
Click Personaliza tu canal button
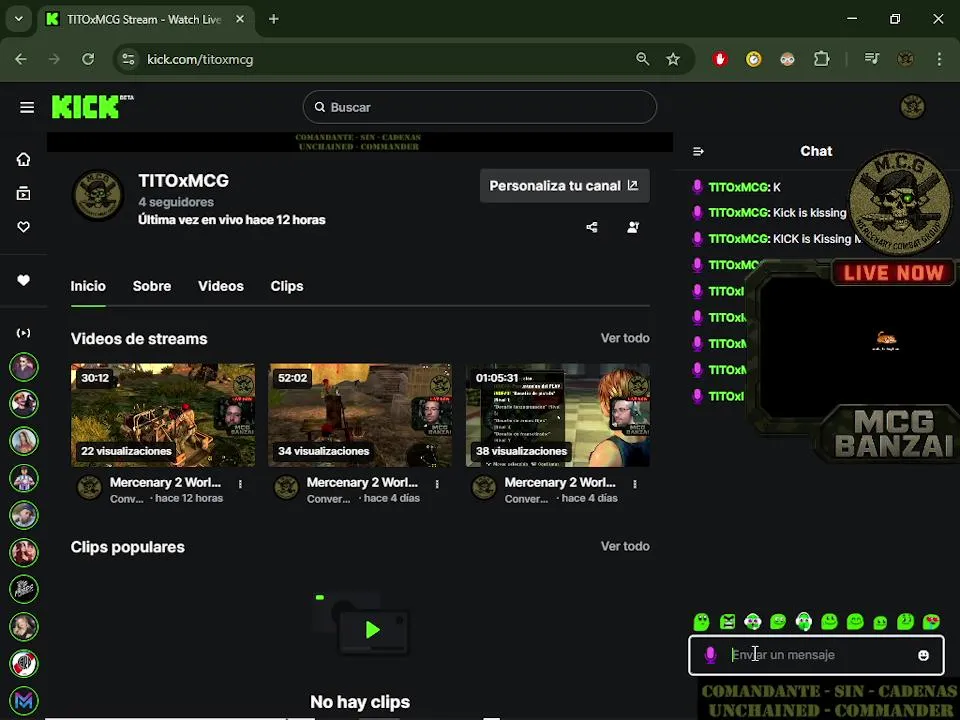[564, 186]
